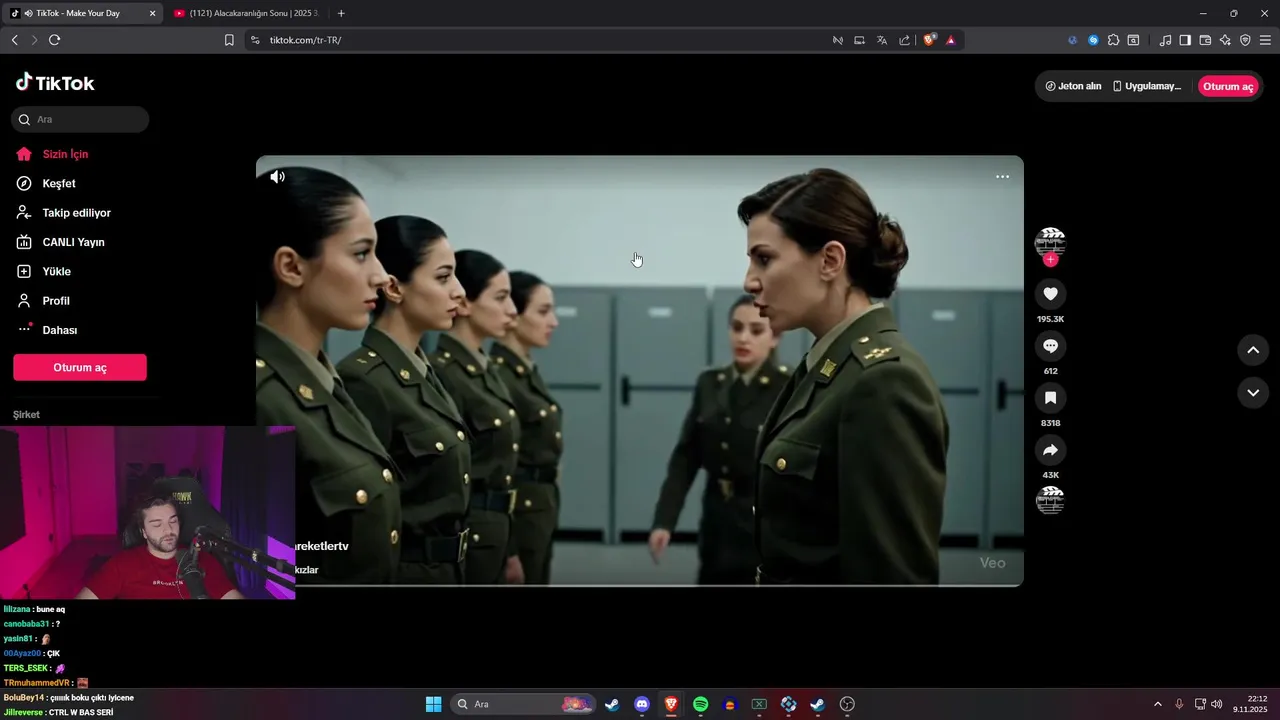1280x720 pixels.
Task: Follow creator via red plus badge
Action: point(1050,260)
